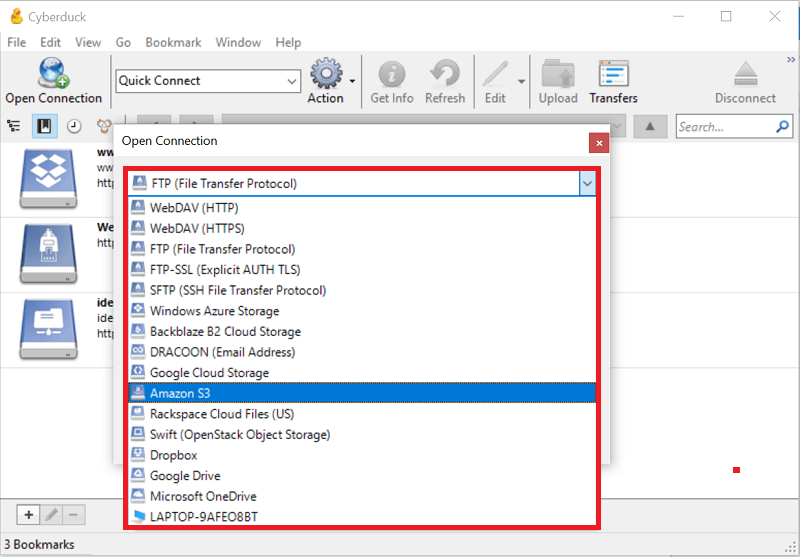800x557 pixels.
Task: Open the Edit menu
Action: coord(51,42)
